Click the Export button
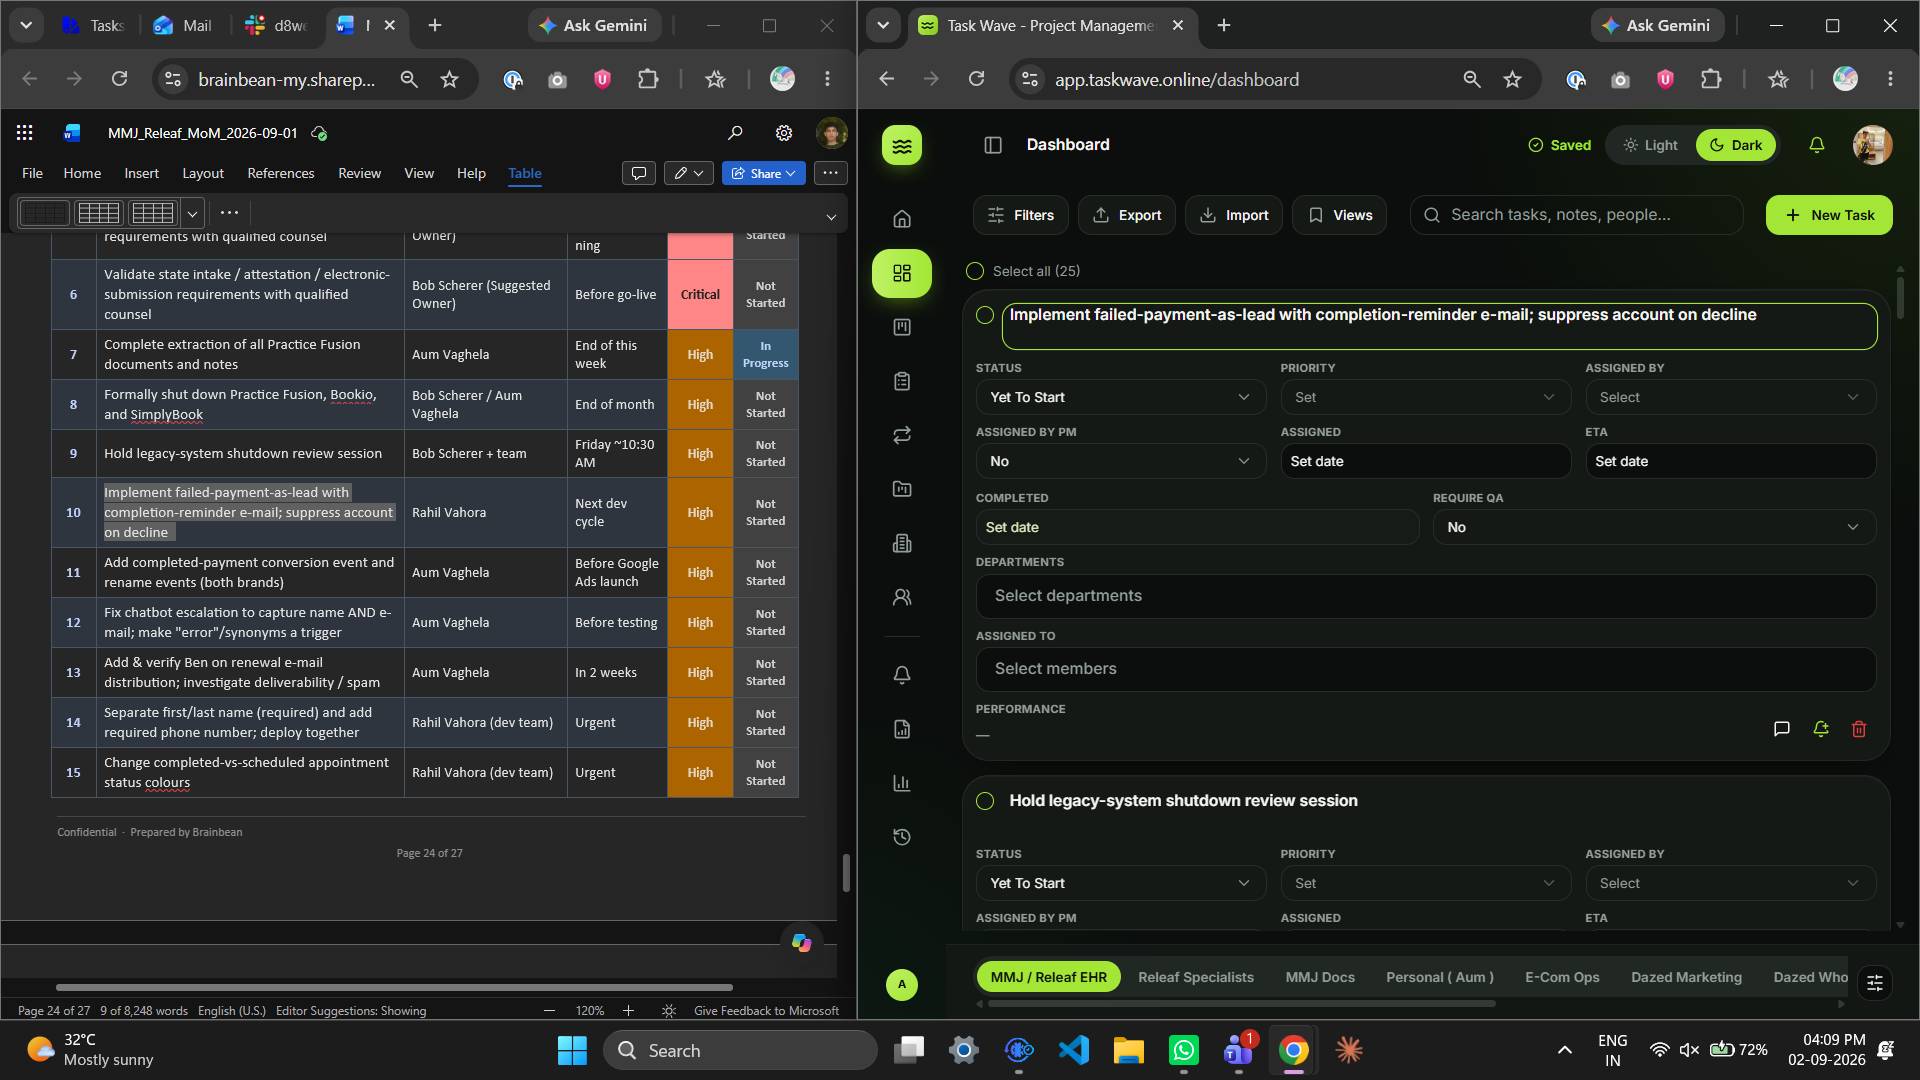This screenshot has height=1080, width=1920. pos(1126,215)
